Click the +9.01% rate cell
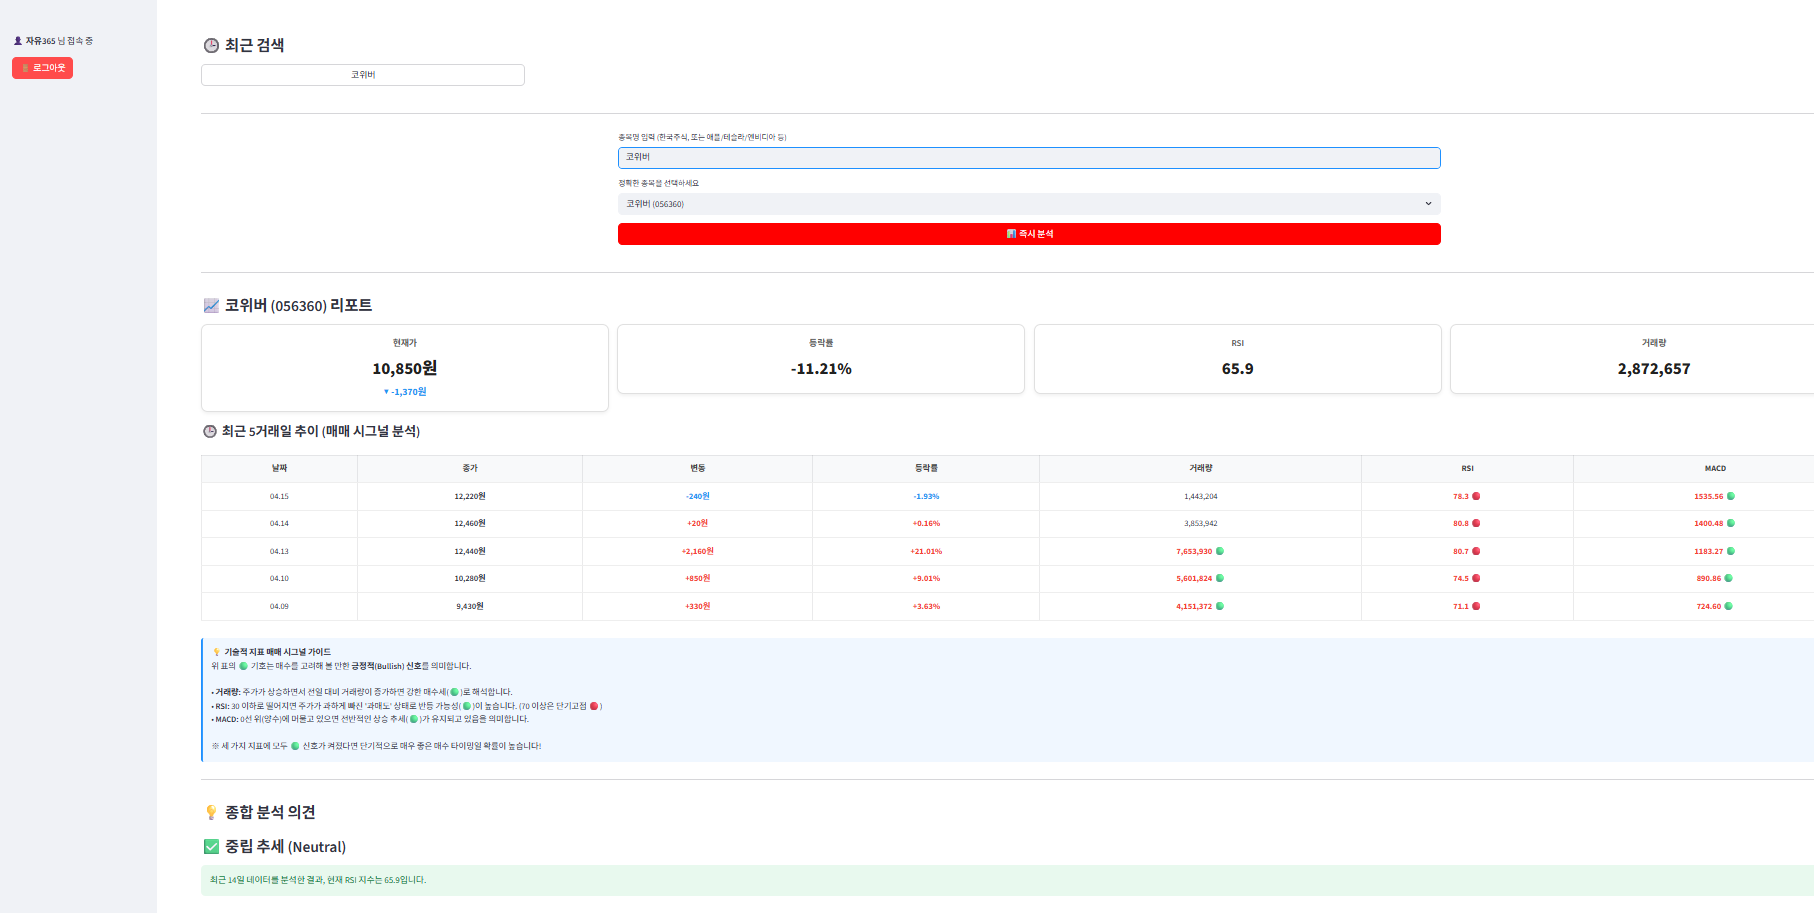The height and width of the screenshot is (913, 1814). (x=926, y=578)
